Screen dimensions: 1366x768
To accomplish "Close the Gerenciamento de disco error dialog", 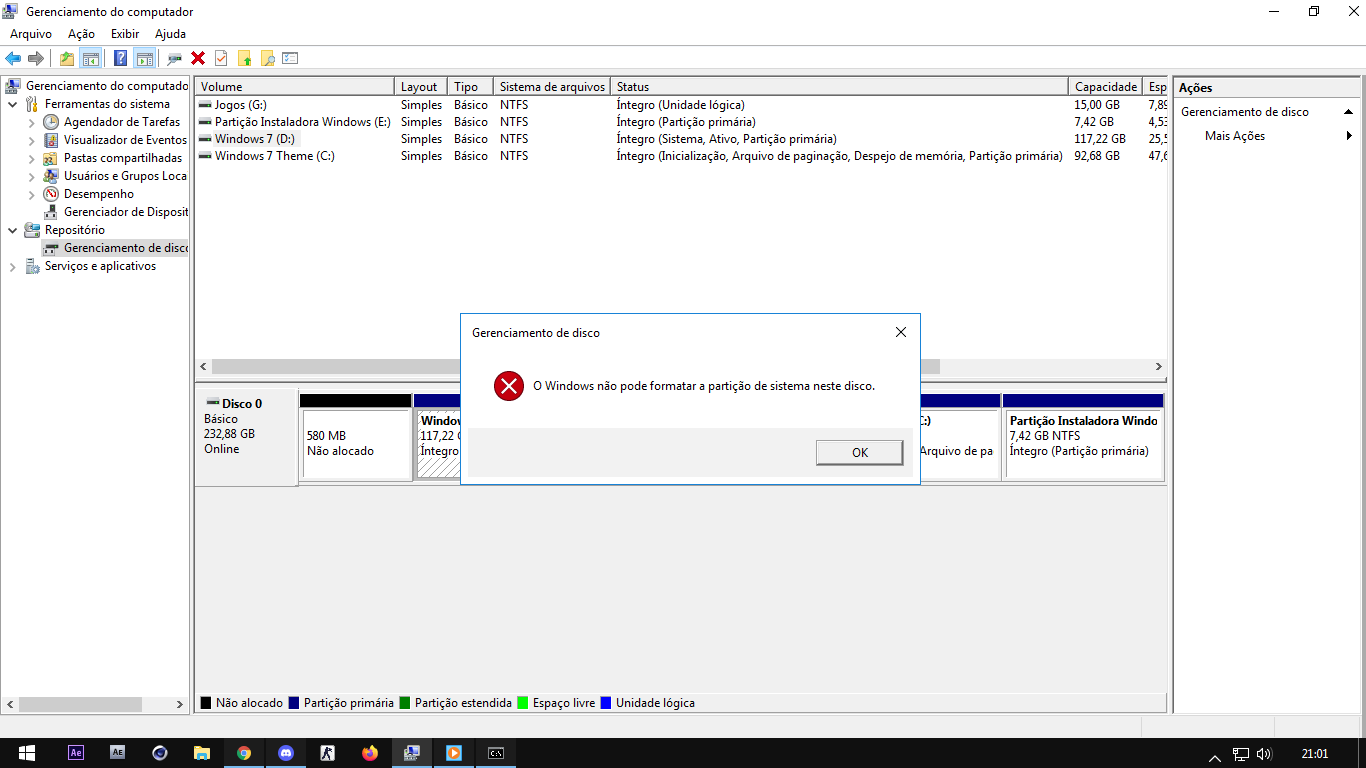I will pos(901,332).
